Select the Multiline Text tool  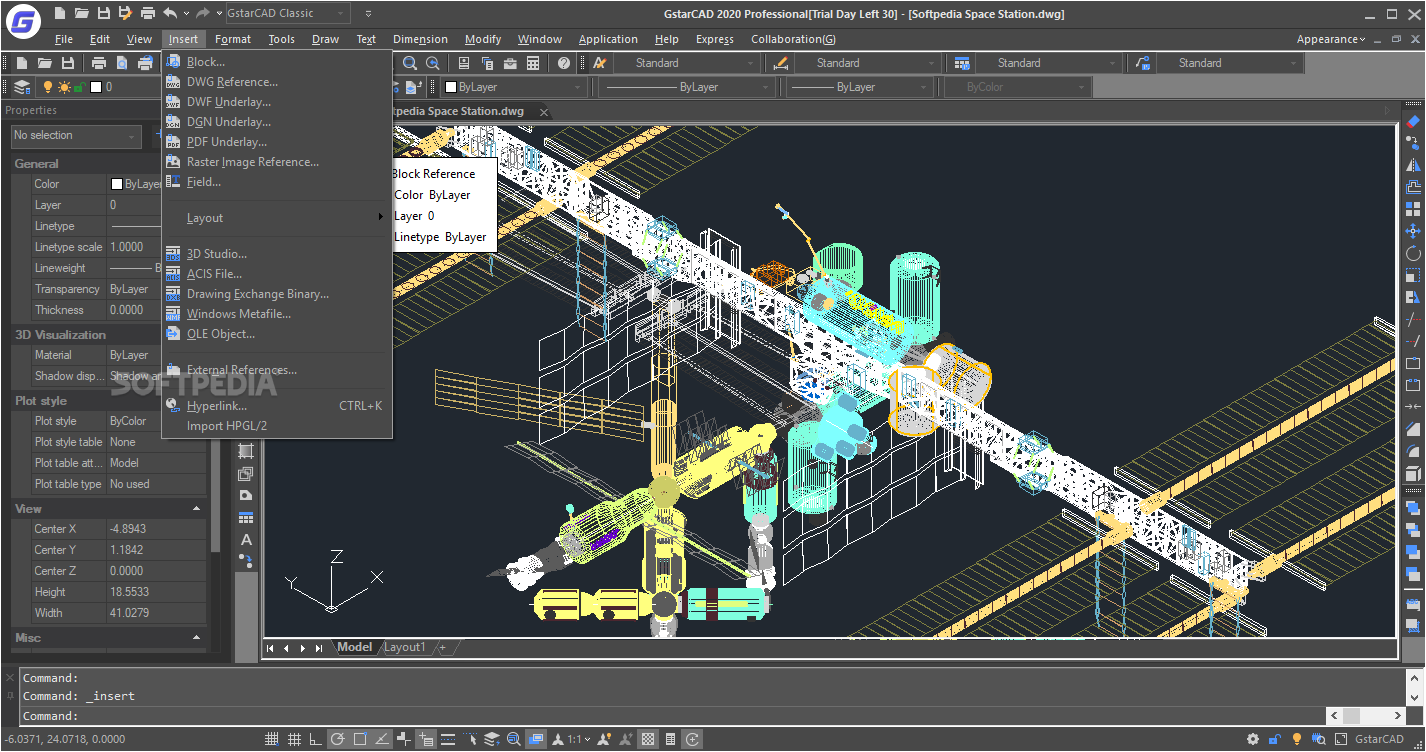[x=246, y=540]
